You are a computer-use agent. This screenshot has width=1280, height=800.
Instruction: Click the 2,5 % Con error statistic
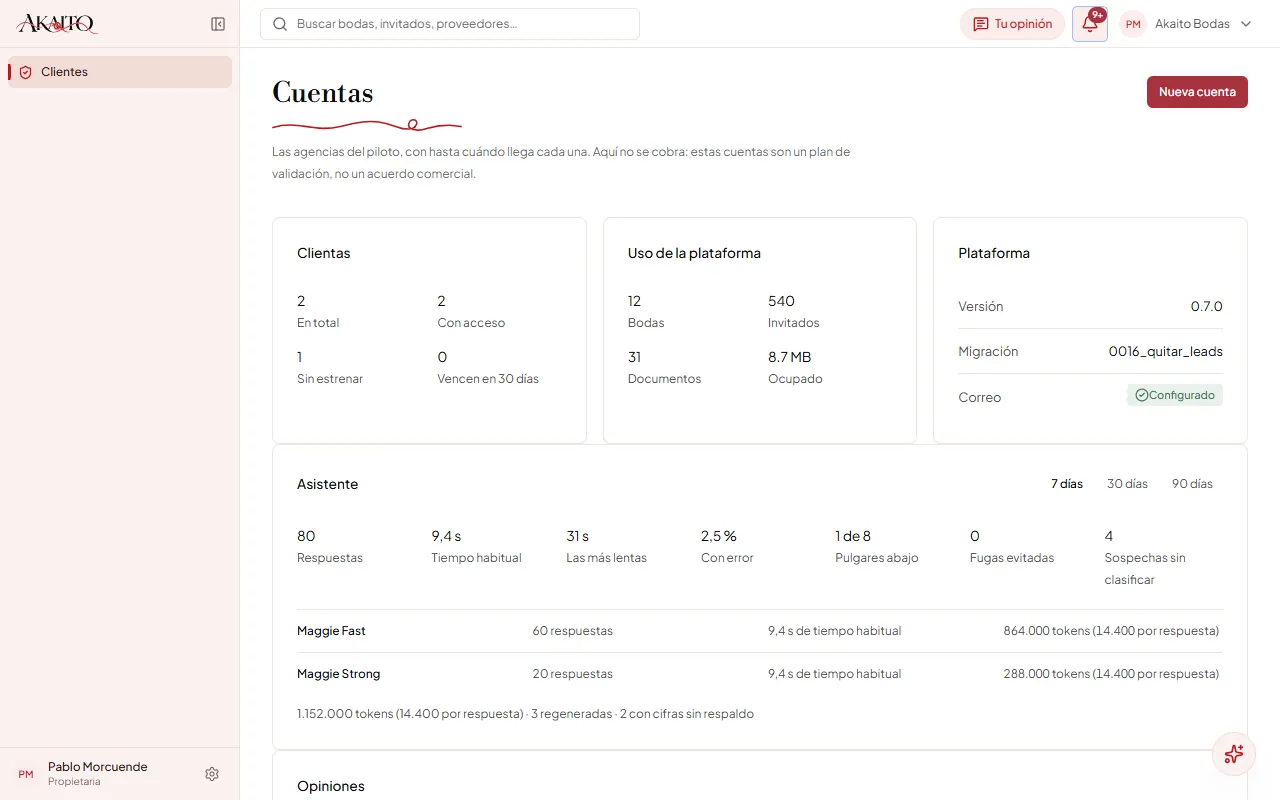pos(727,546)
